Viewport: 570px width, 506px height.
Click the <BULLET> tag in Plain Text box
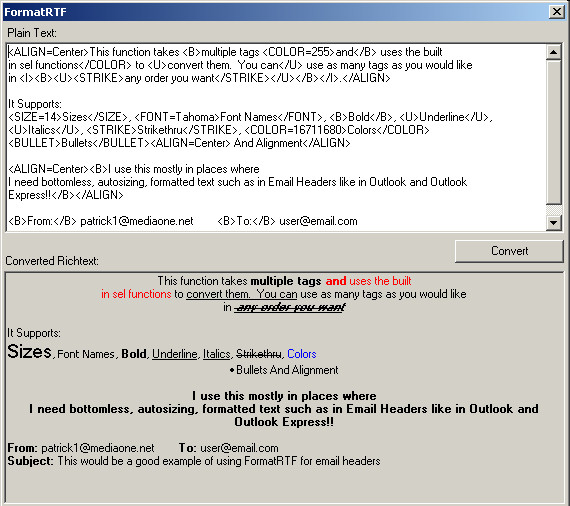click(35, 143)
